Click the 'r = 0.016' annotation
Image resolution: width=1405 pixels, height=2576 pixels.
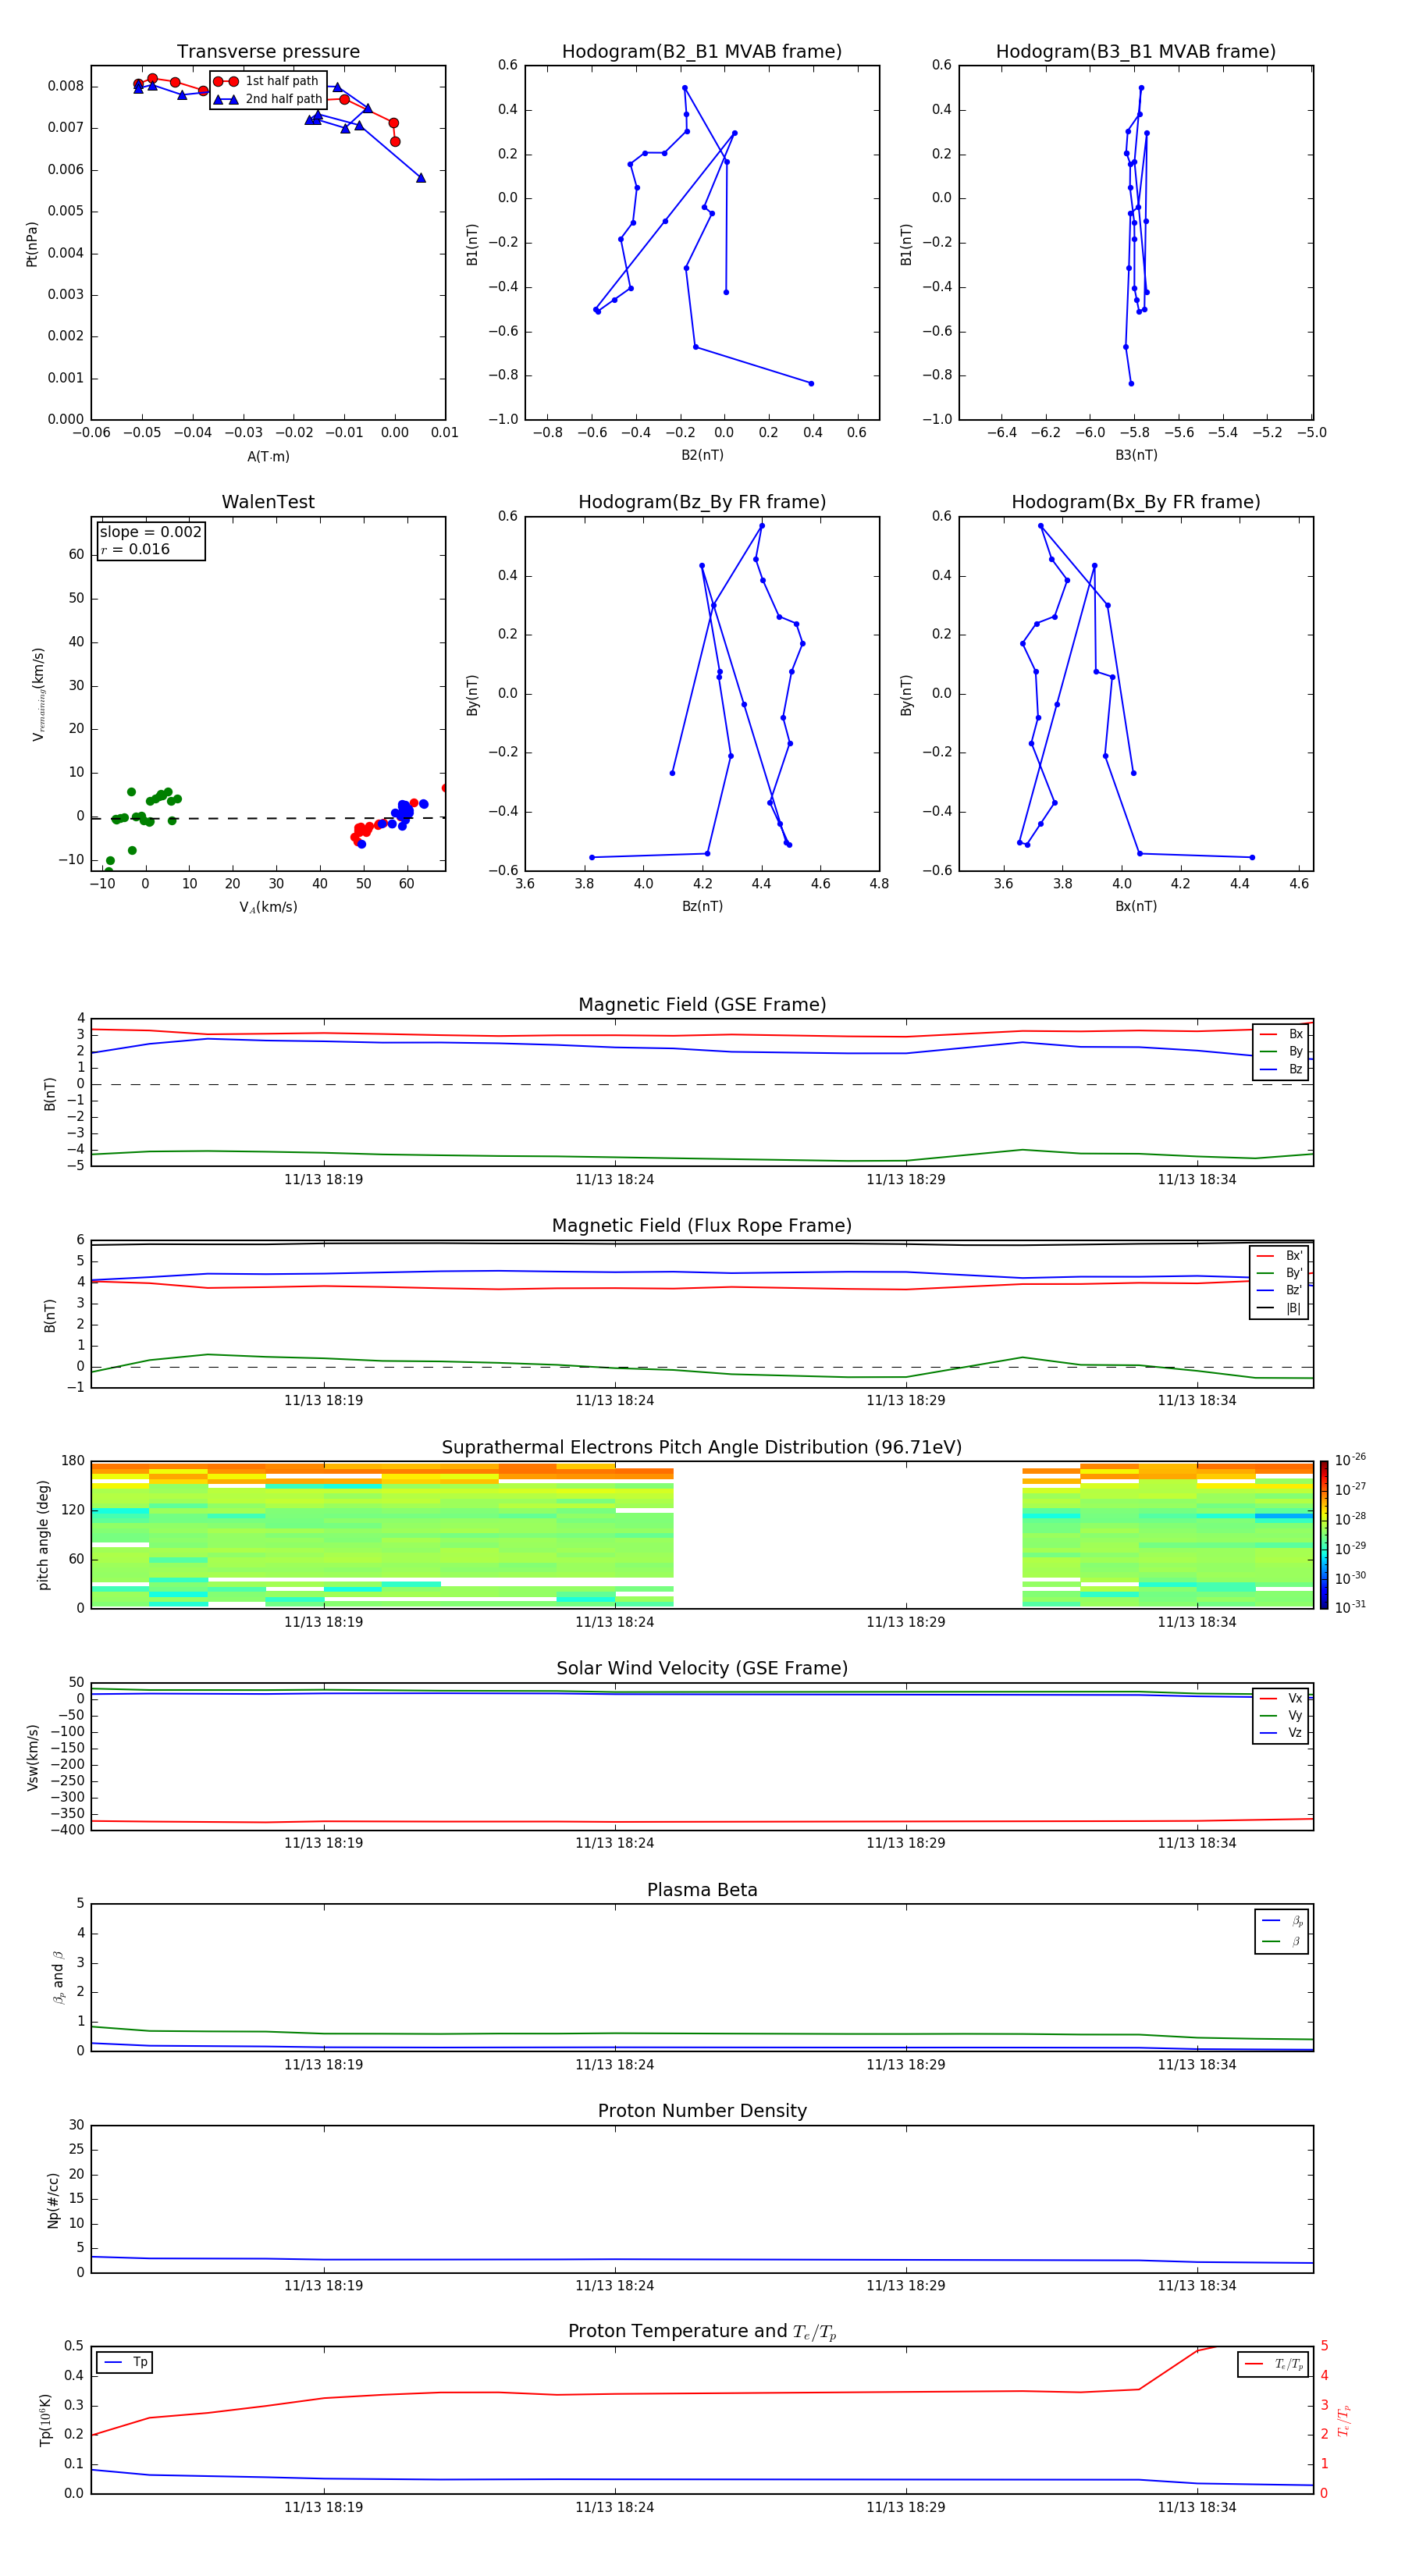click(x=135, y=549)
